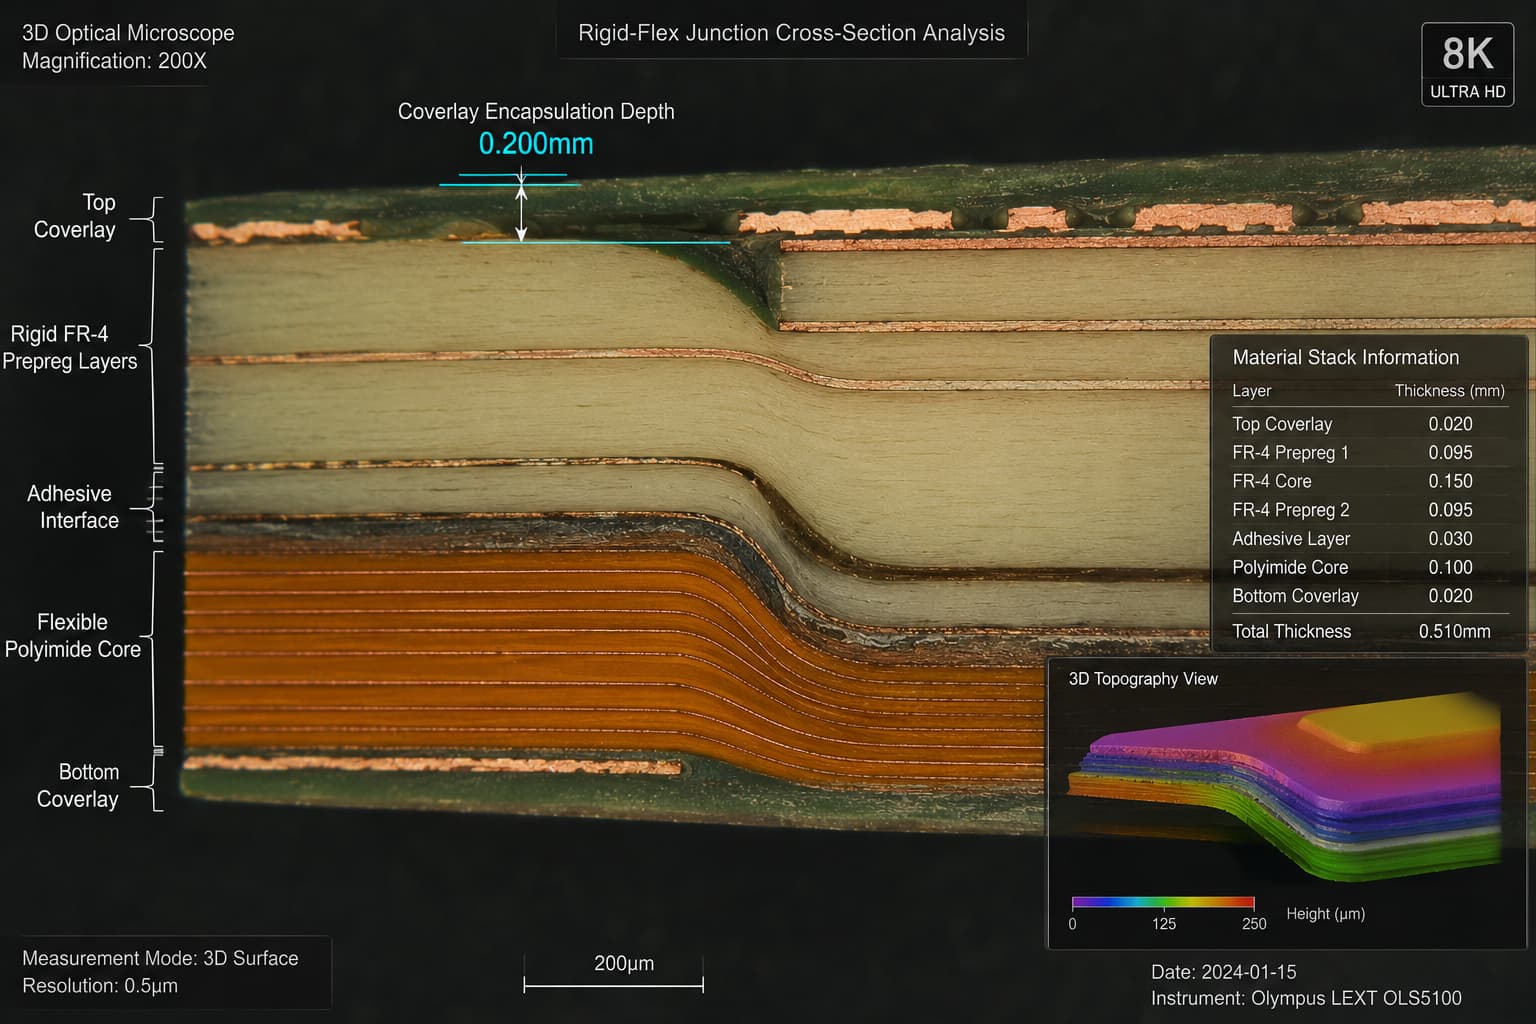Click the Bottom Coverlay layer label on left
Image resolution: width=1536 pixels, height=1024 pixels.
click(x=77, y=786)
